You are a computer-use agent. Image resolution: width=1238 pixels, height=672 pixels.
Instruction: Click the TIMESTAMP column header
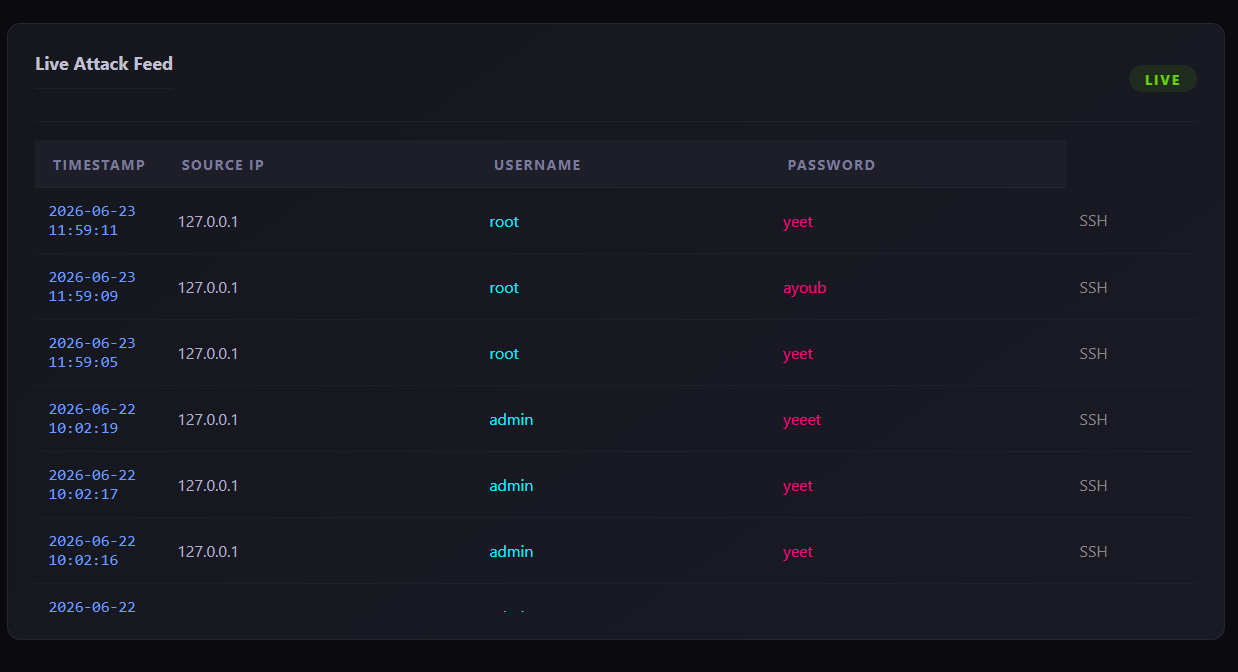click(x=99, y=165)
